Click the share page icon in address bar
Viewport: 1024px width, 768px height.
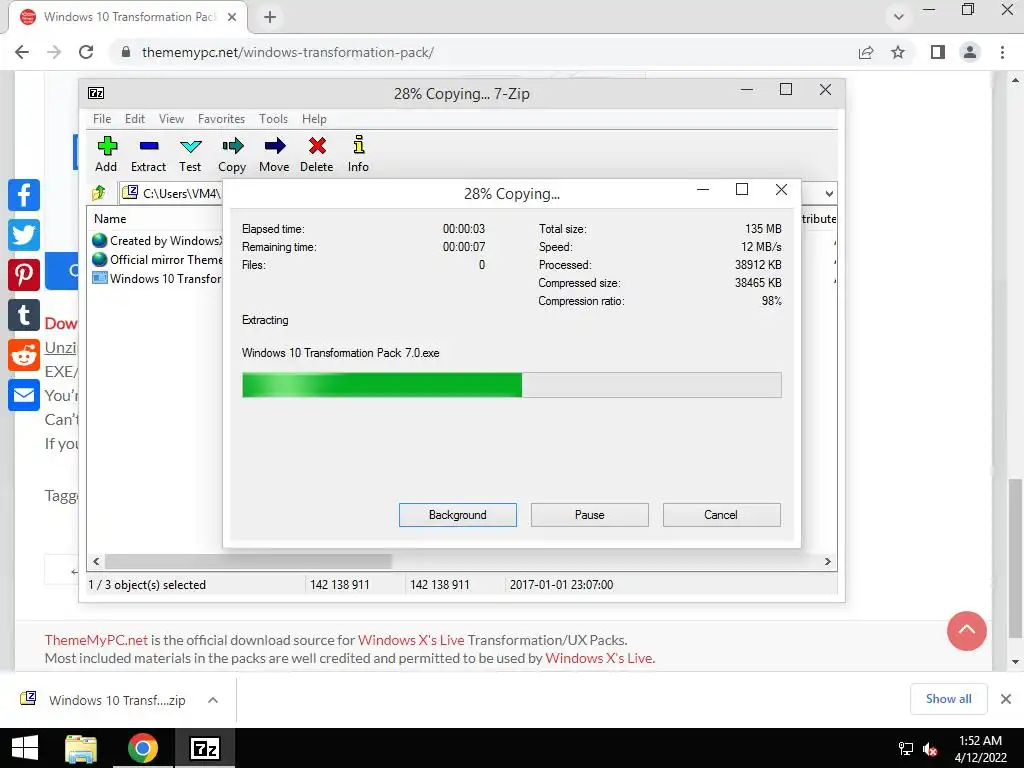click(x=866, y=52)
